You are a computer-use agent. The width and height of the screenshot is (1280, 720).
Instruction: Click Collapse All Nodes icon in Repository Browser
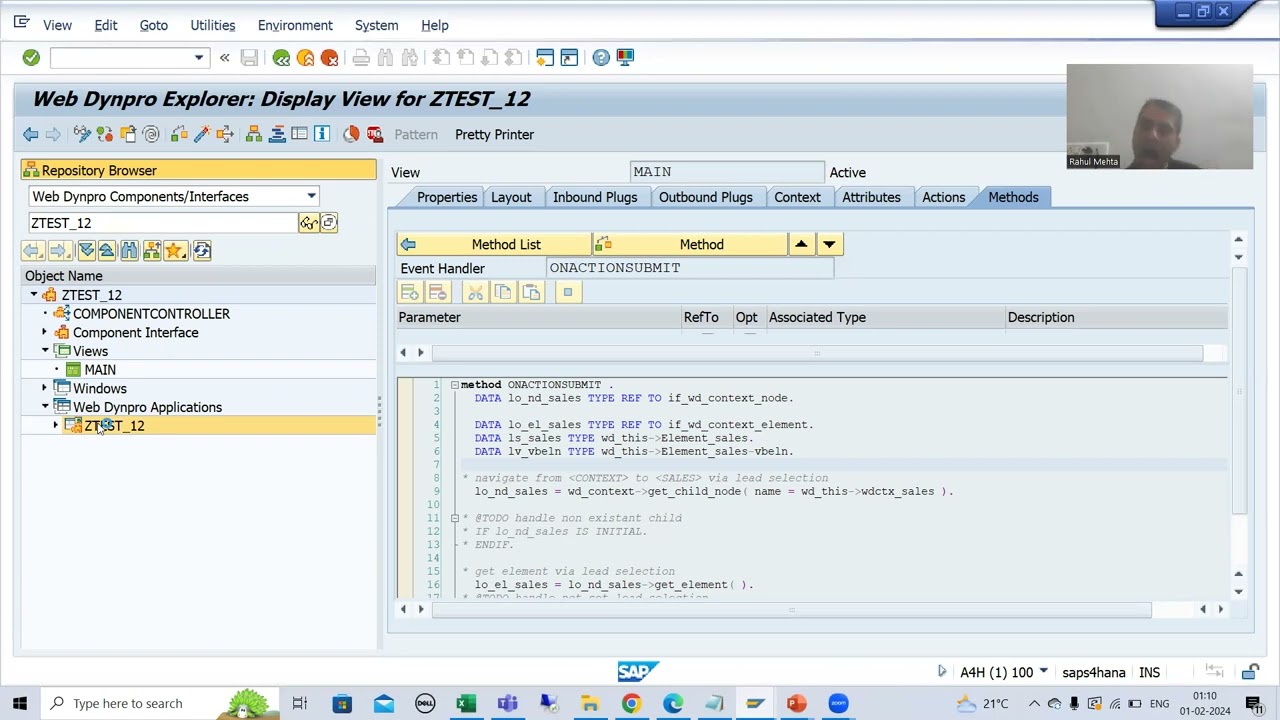(106, 251)
